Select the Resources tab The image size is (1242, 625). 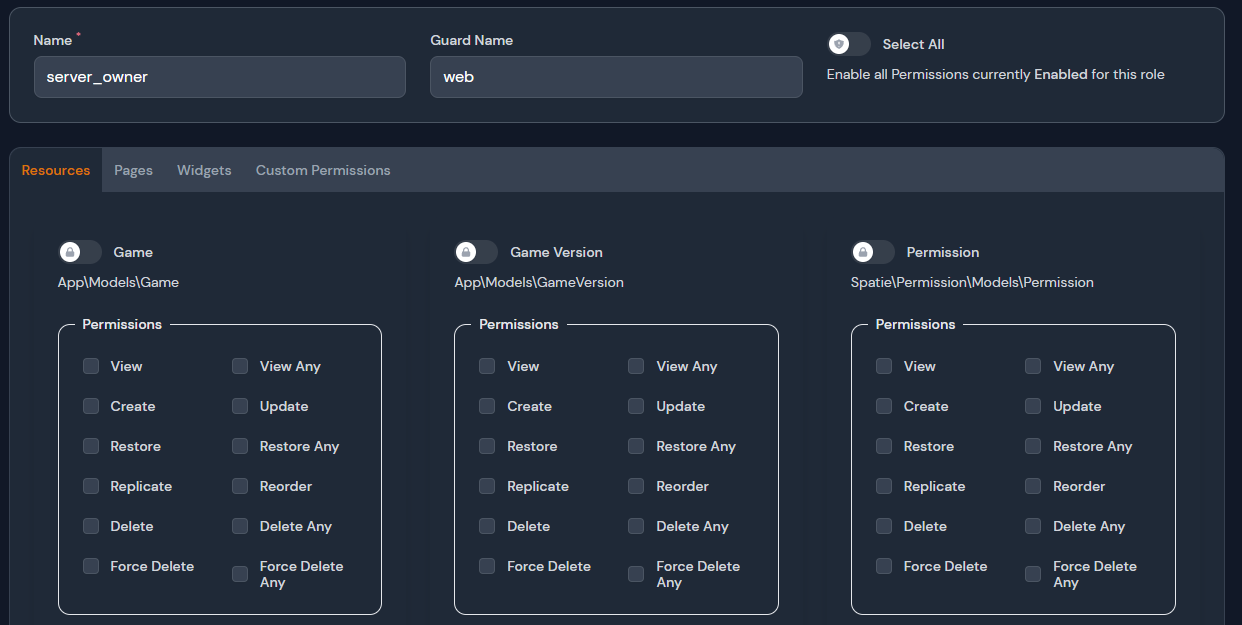point(55,170)
